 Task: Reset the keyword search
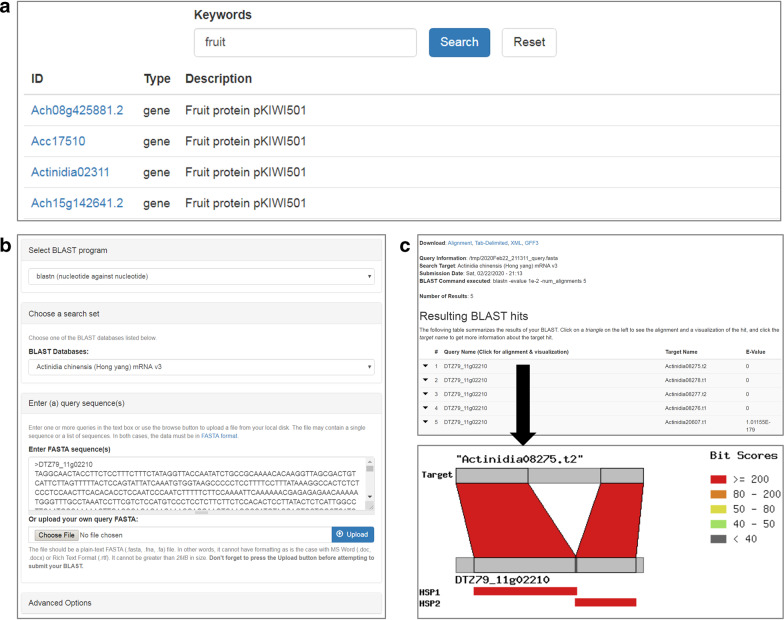coord(528,43)
